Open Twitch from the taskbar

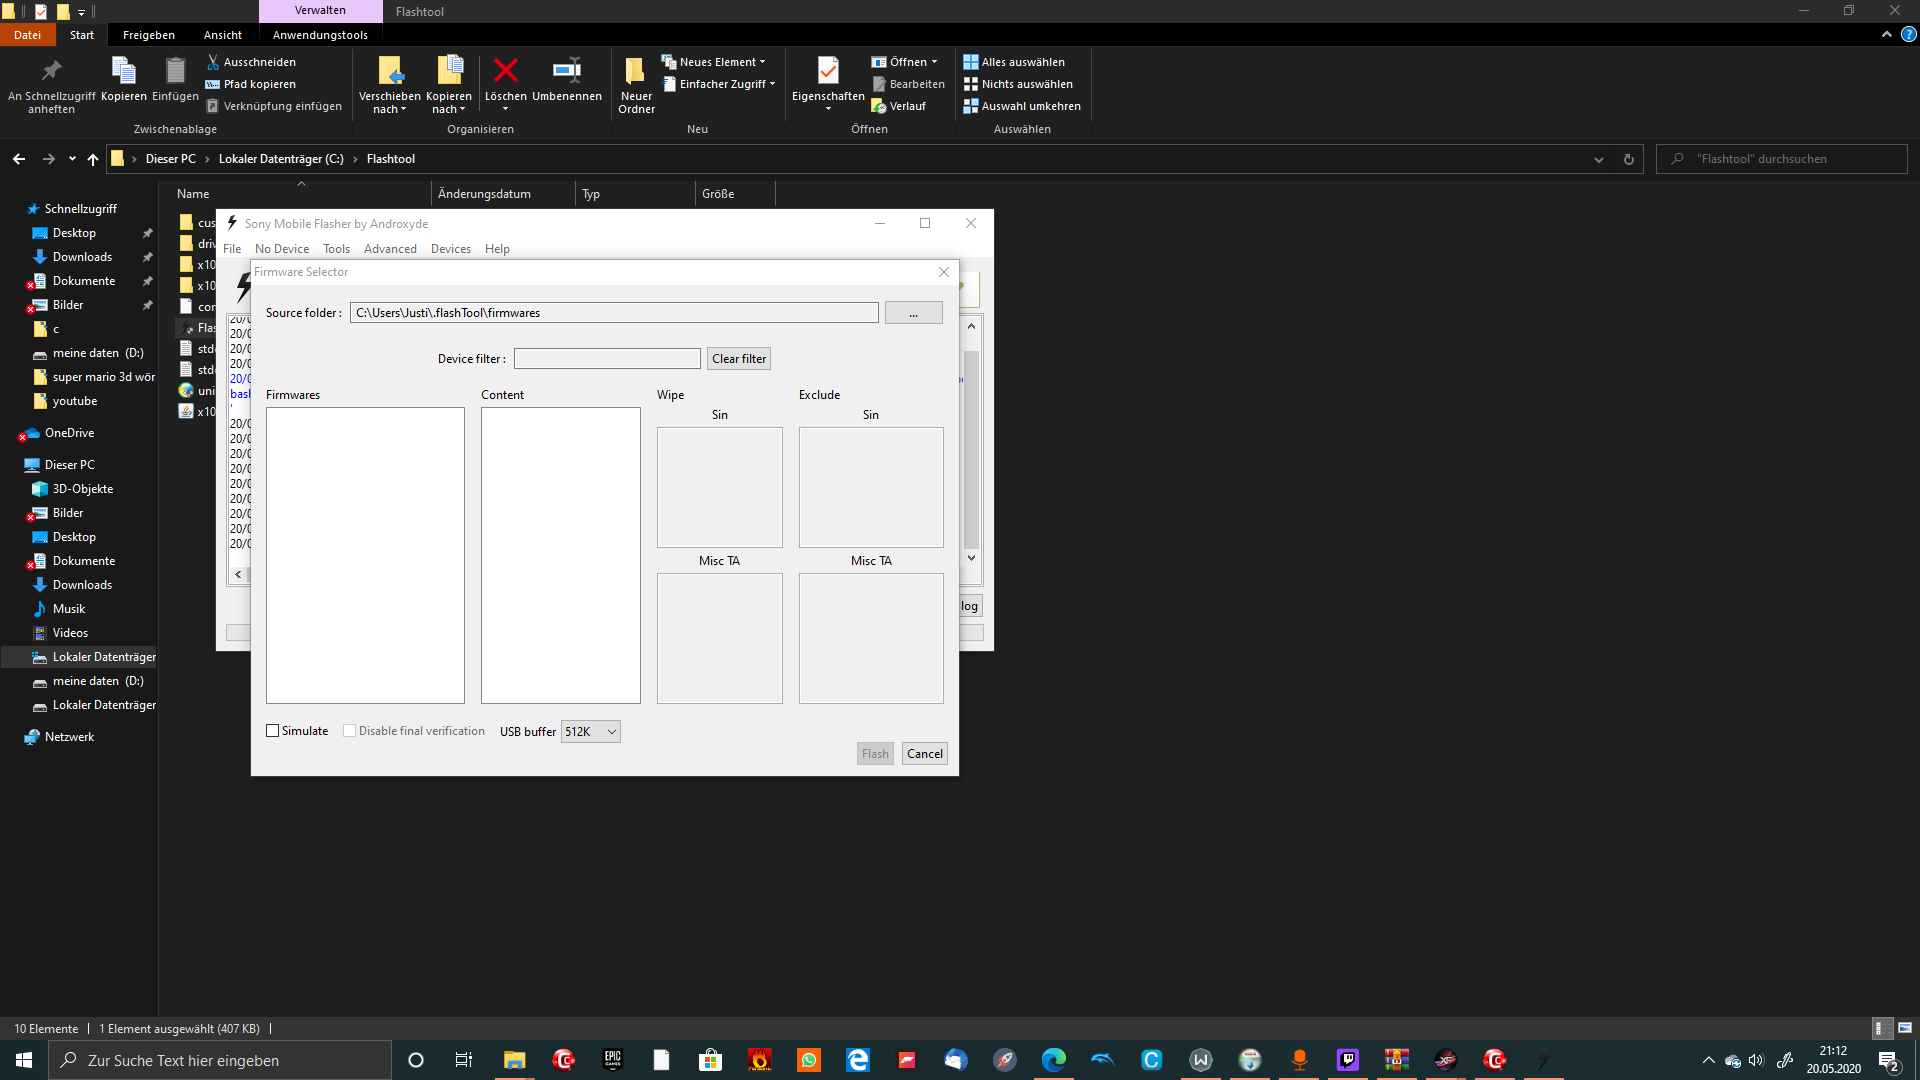click(x=1348, y=1060)
